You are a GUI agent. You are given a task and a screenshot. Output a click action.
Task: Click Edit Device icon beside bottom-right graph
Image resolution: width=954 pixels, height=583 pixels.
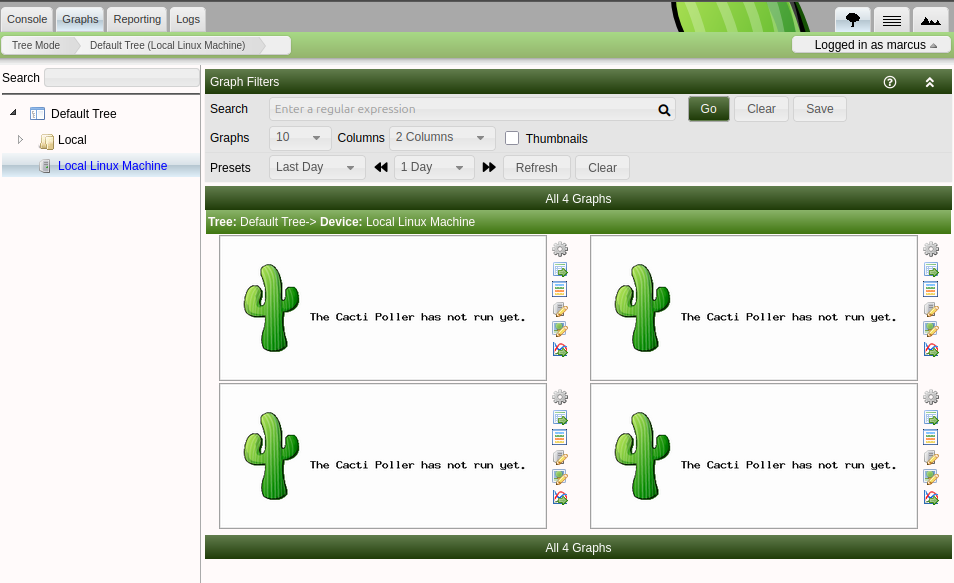[x=931, y=457]
